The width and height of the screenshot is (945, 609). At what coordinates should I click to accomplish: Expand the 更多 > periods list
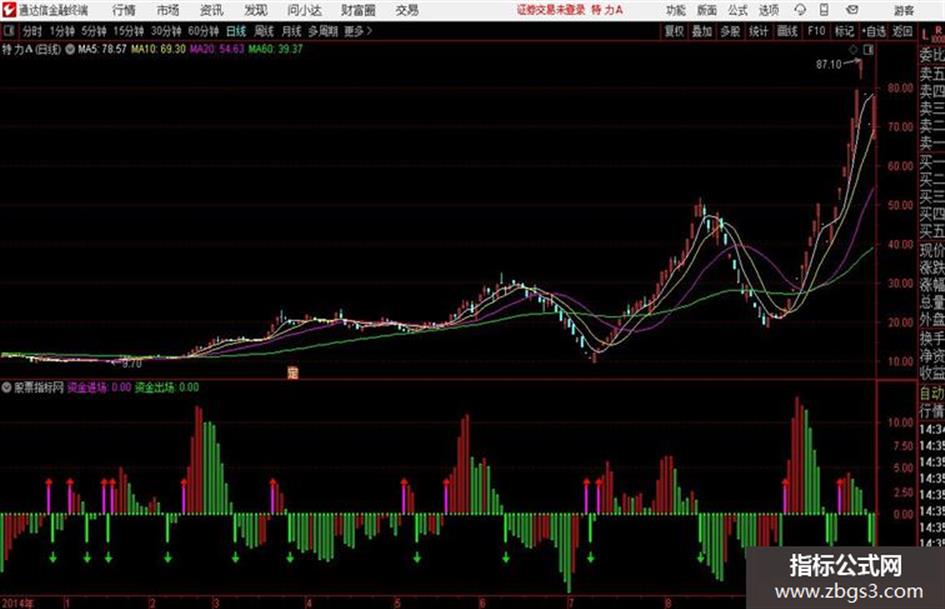(359, 31)
